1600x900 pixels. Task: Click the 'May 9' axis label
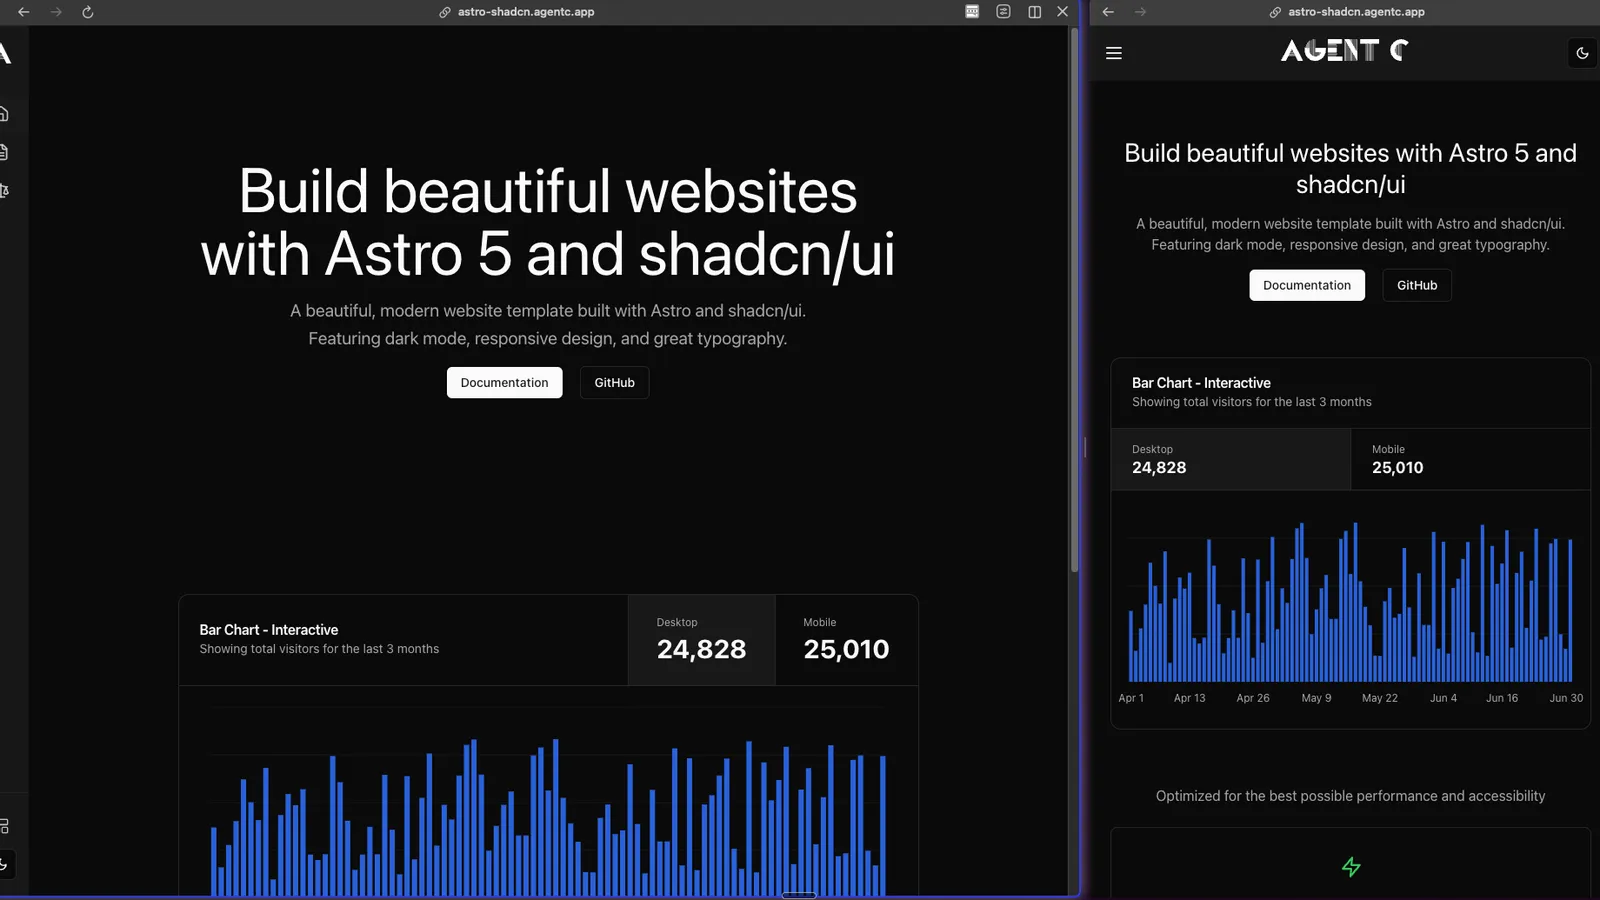(1316, 698)
